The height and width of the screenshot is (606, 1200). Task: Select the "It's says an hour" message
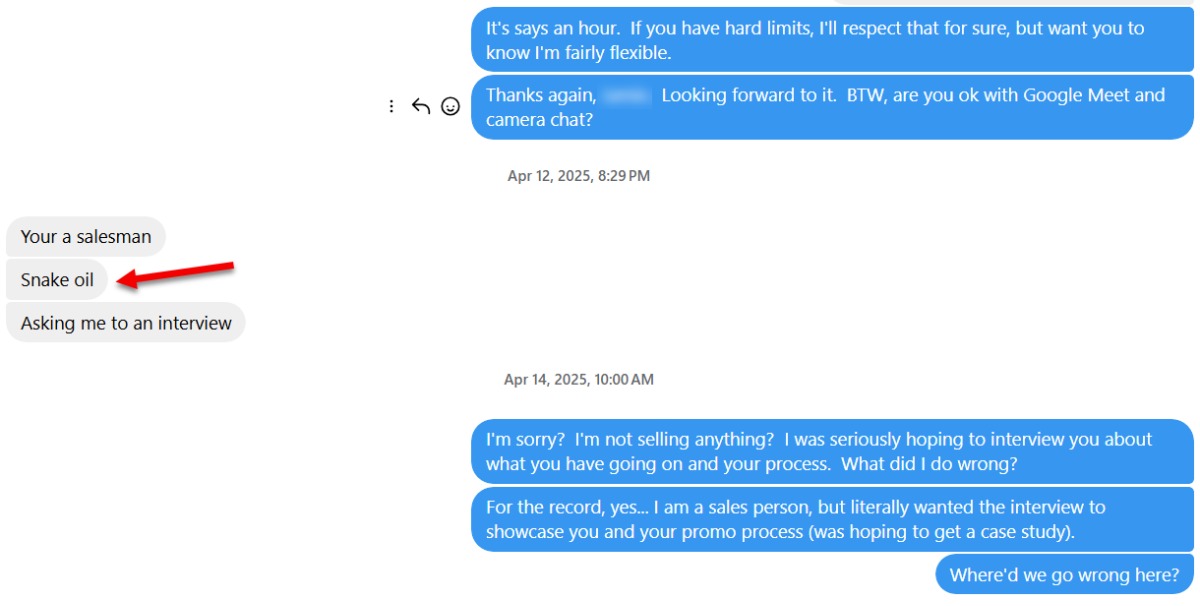832,40
